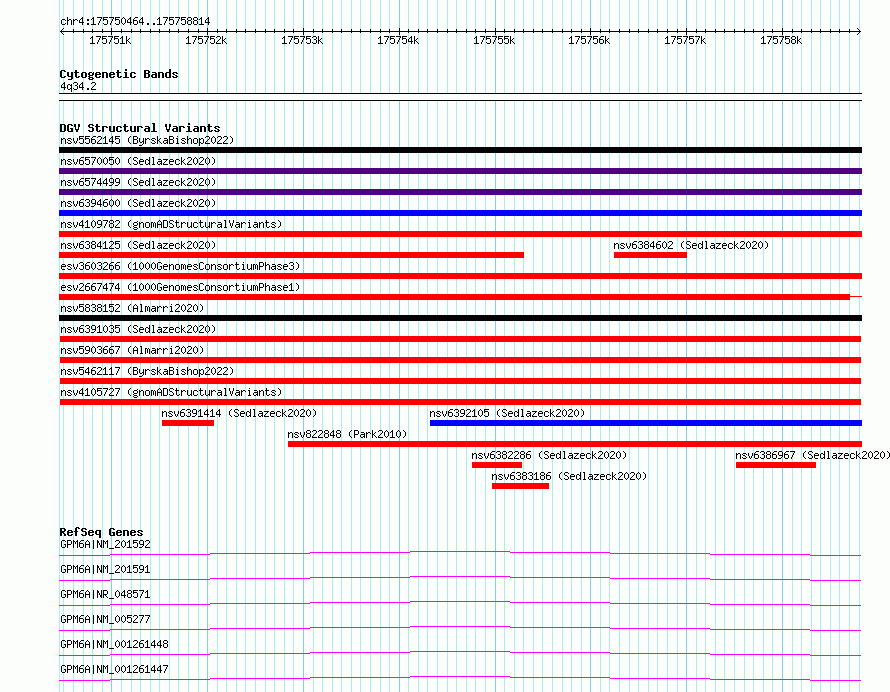Image resolution: width=890 pixels, height=692 pixels.
Task: Click the RefSeq Genes track title
Action: click(101, 532)
